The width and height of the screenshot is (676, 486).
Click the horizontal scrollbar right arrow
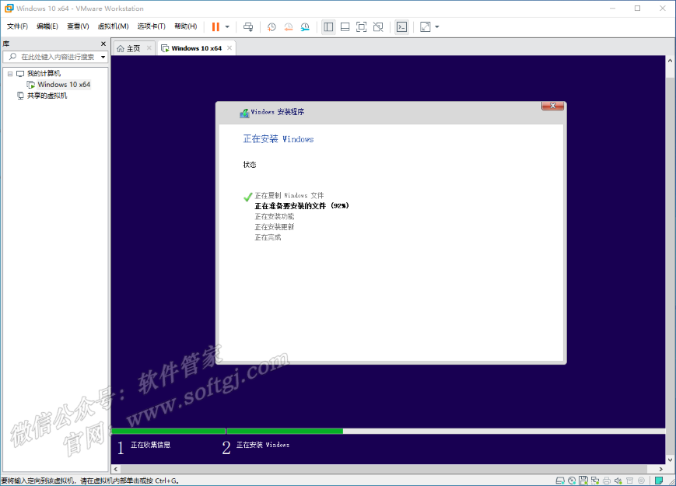pos(661,469)
